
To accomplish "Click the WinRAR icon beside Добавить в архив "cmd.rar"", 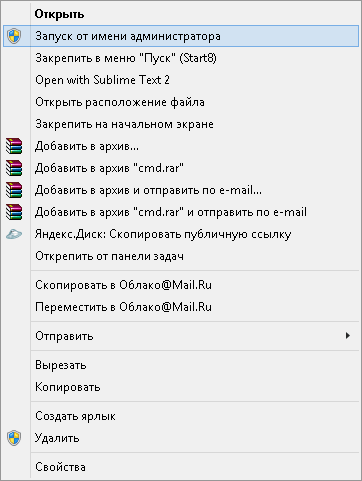I will pyautogui.click(x=14, y=168).
